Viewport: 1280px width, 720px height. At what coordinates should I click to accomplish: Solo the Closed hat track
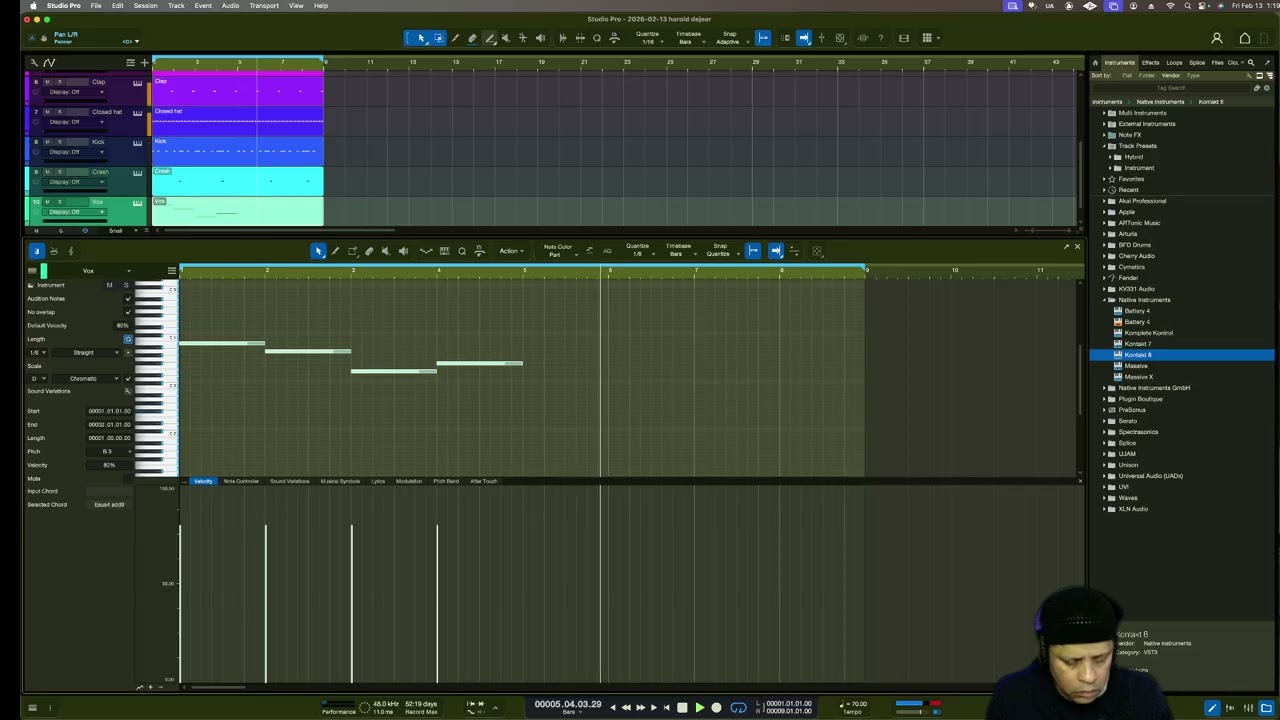tap(59, 112)
